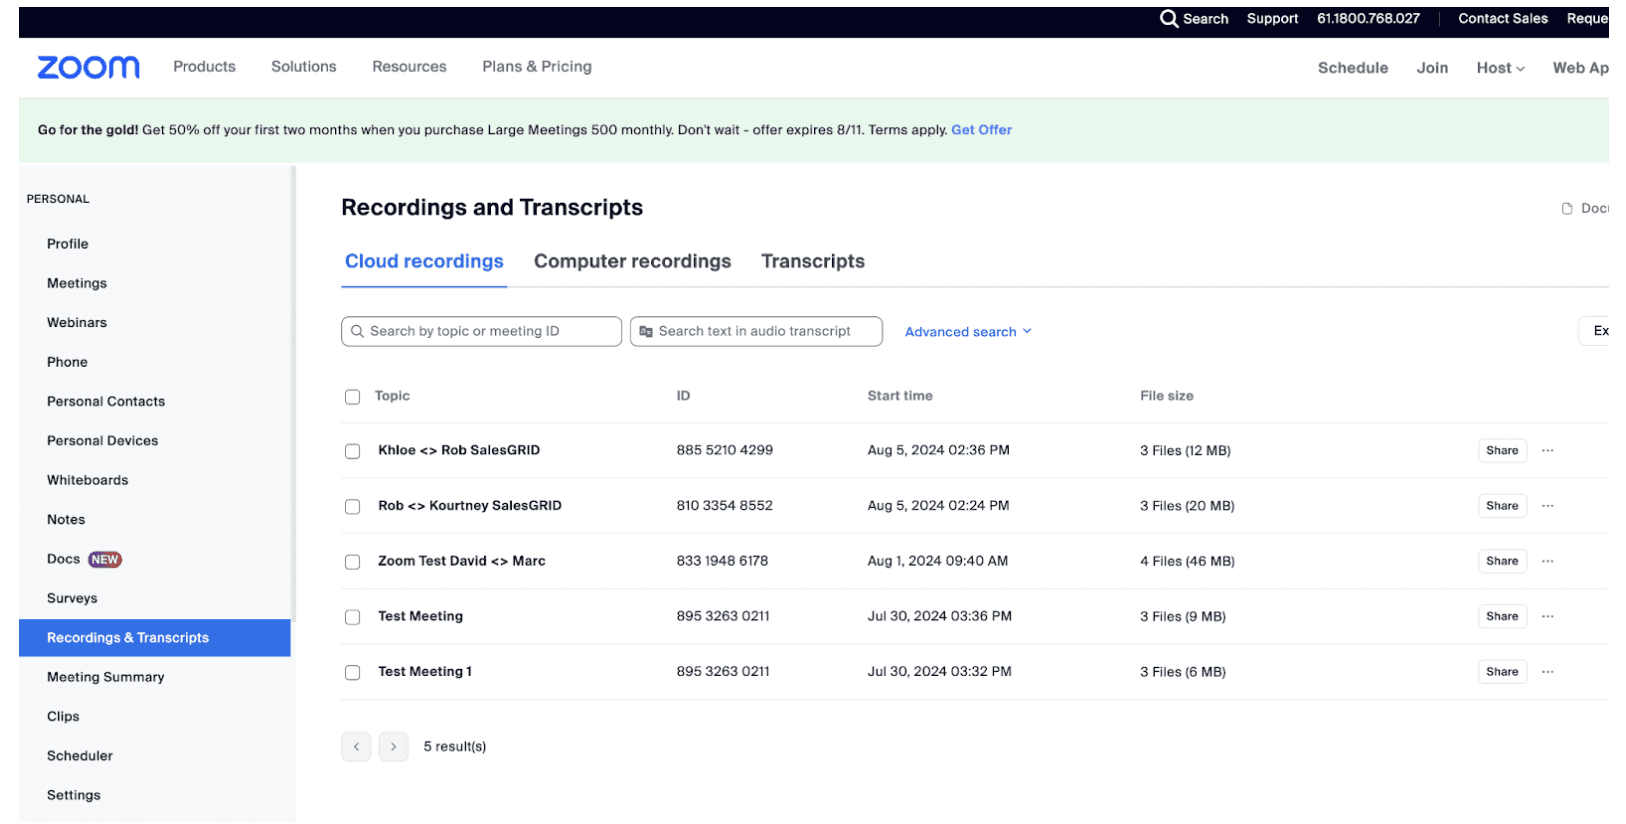This screenshot has width=1626, height=824.
Task: Go to previous results page arrow
Action: (356, 747)
